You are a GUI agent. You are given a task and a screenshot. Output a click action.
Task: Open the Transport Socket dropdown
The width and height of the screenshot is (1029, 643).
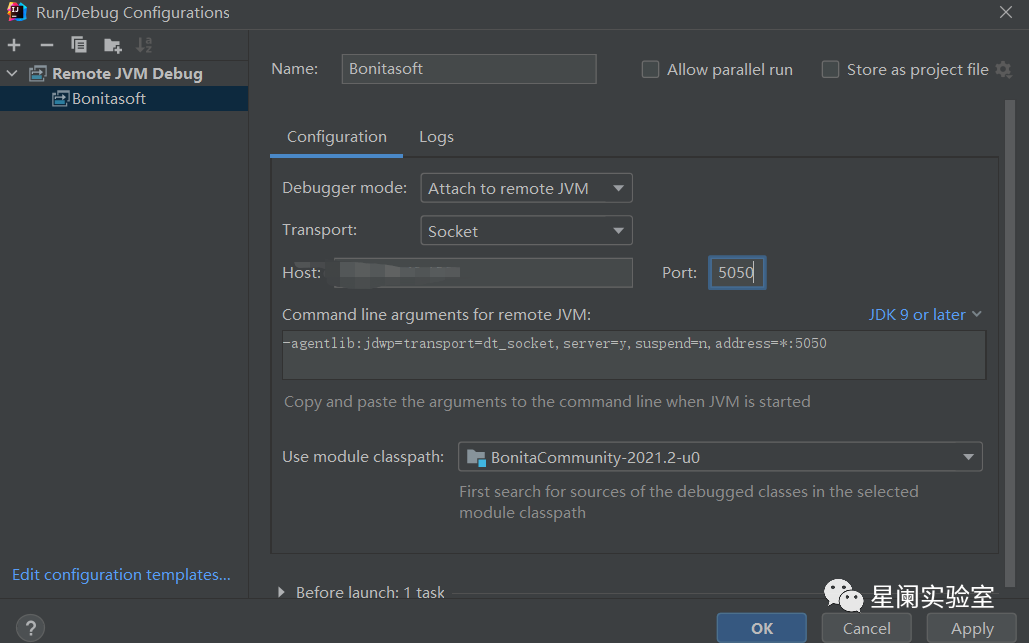click(x=526, y=231)
